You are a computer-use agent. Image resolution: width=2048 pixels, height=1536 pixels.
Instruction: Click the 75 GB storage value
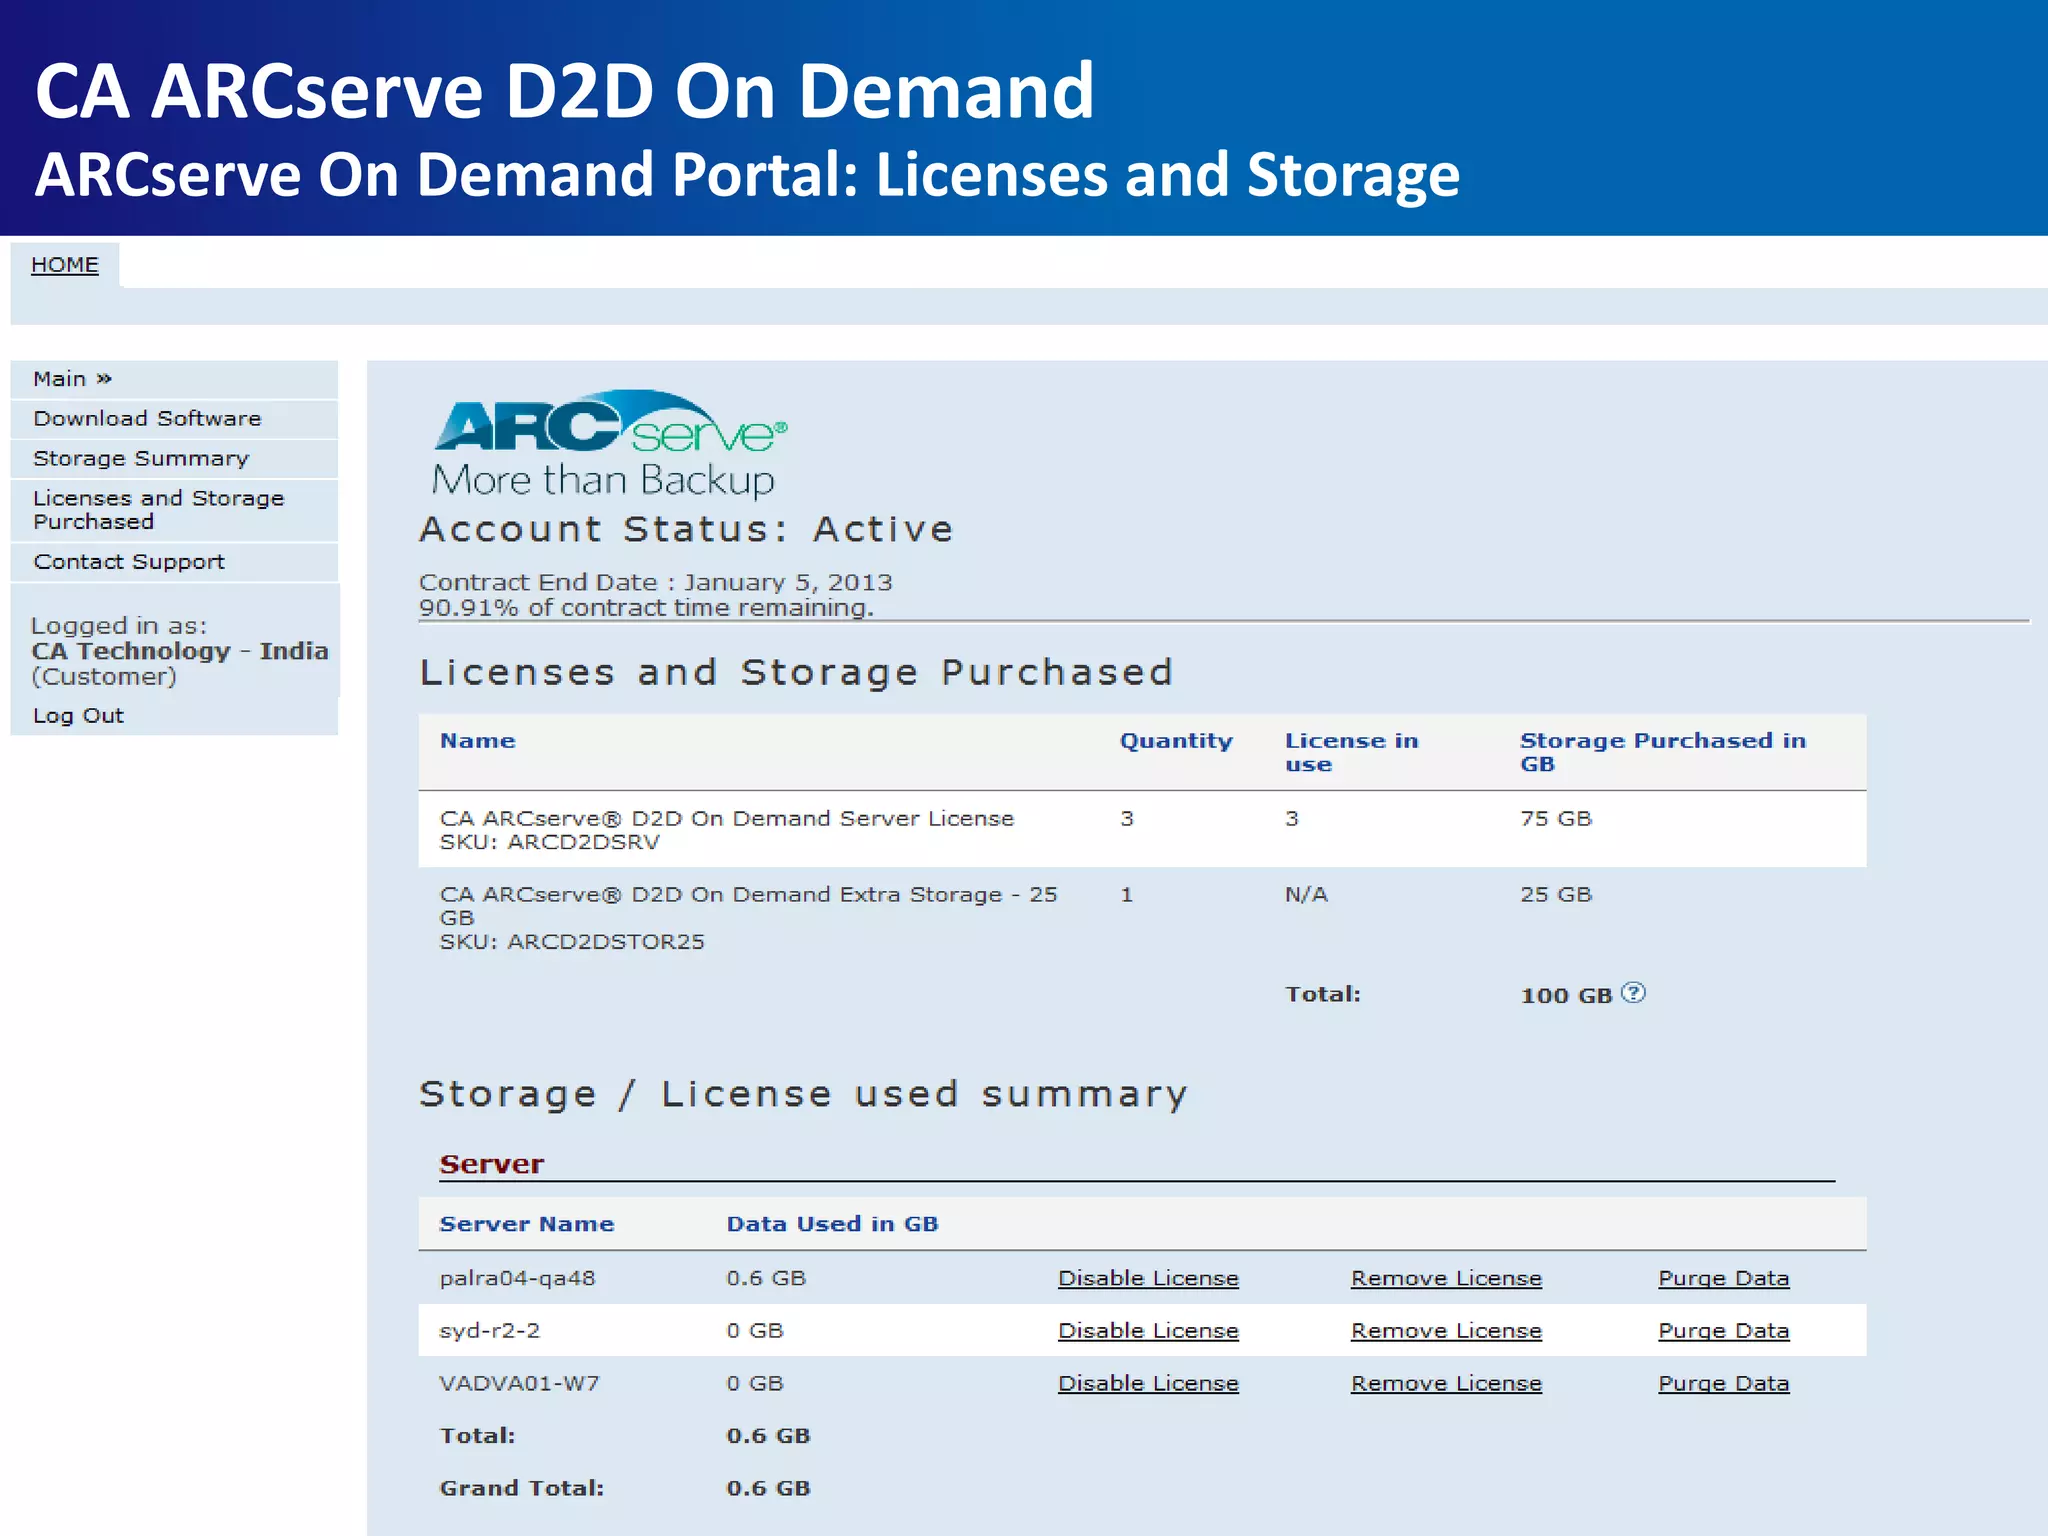(1555, 819)
